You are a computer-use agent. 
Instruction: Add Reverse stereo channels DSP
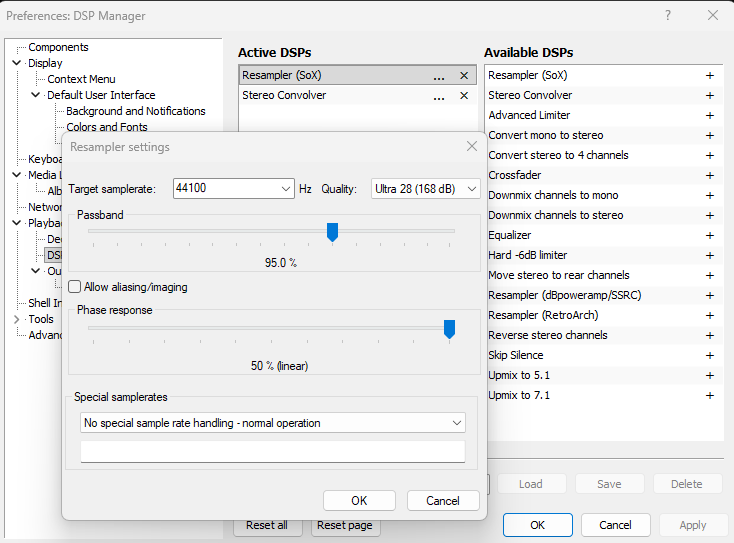click(x=710, y=336)
